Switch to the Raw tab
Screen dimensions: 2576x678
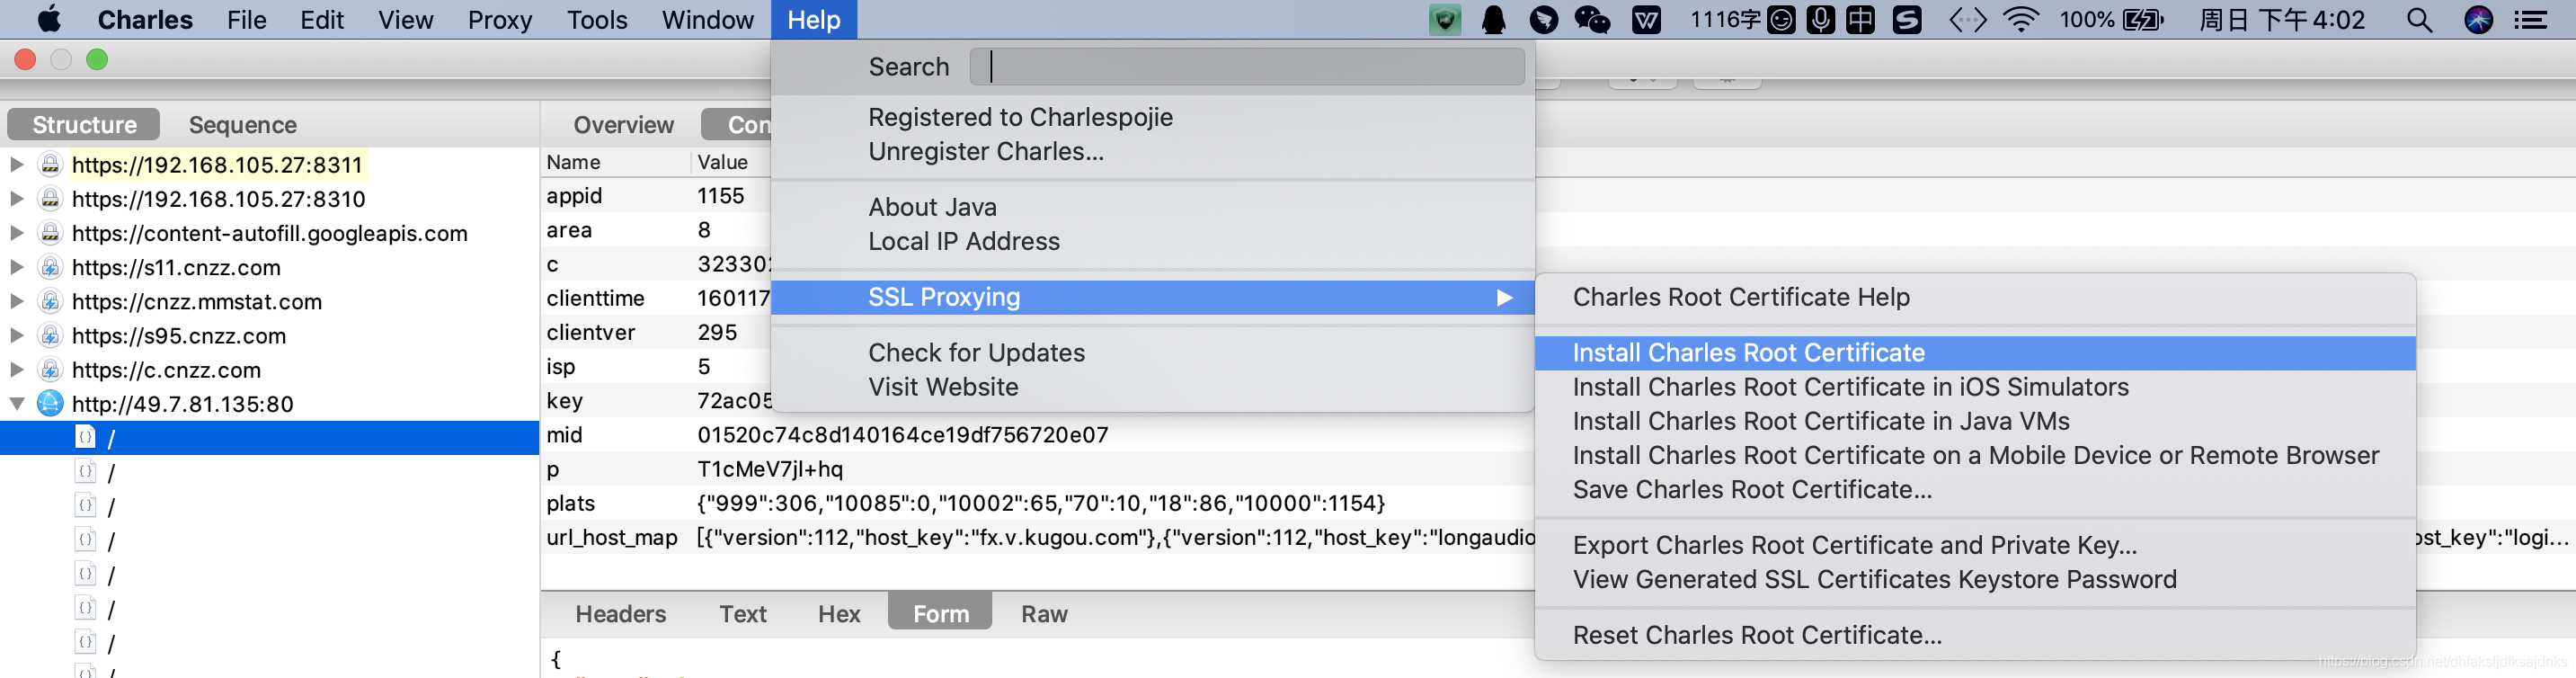tap(1044, 613)
